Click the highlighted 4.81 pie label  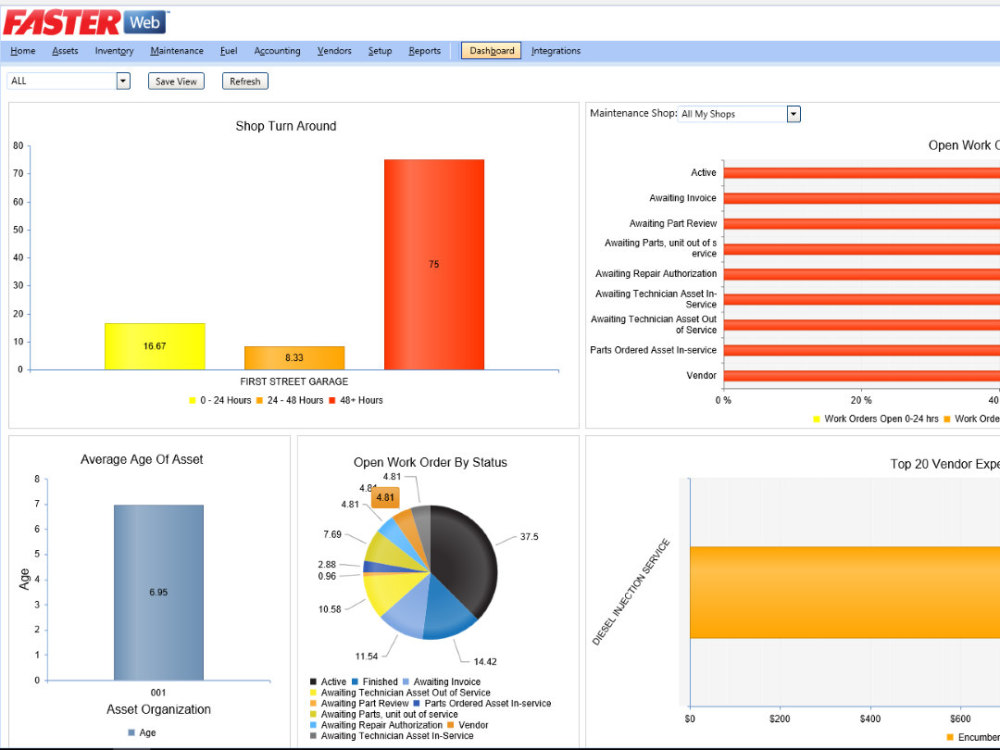coord(385,497)
